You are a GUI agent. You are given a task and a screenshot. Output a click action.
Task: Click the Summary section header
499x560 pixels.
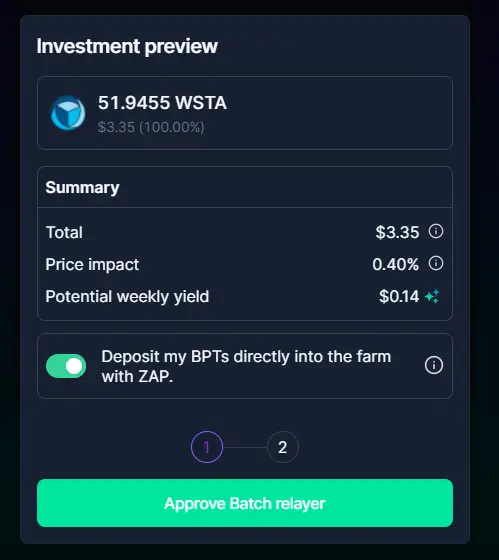[83, 188]
